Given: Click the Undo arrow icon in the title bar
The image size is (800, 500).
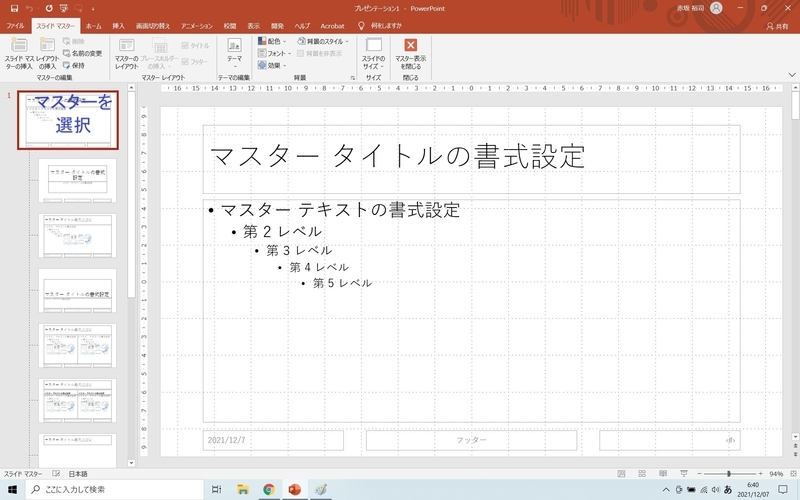Looking at the screenshot, I should pyautogui.click(x=29, y=9).
